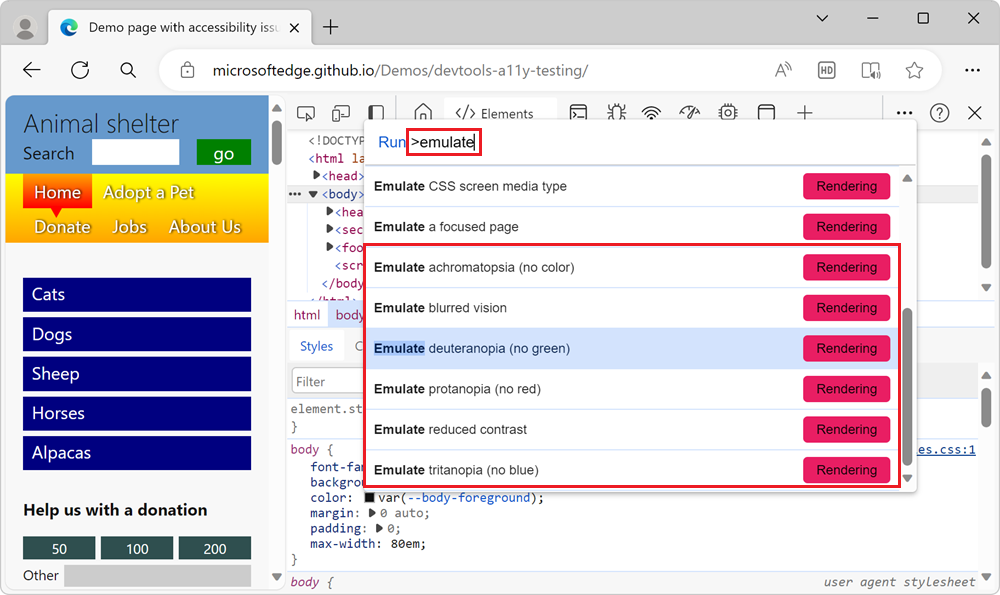Expand the padding property triangle

(x=380, y=528)
